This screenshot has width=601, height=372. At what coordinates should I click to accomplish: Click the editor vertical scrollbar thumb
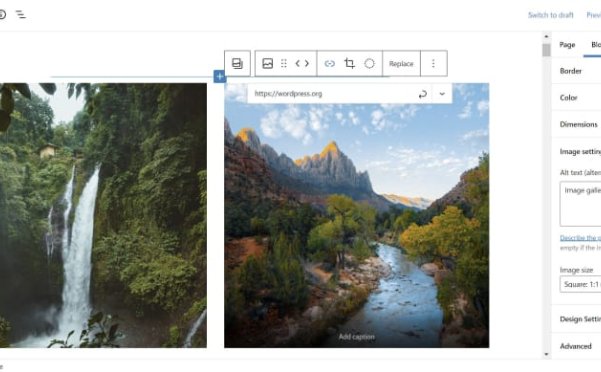pos(546,50)
